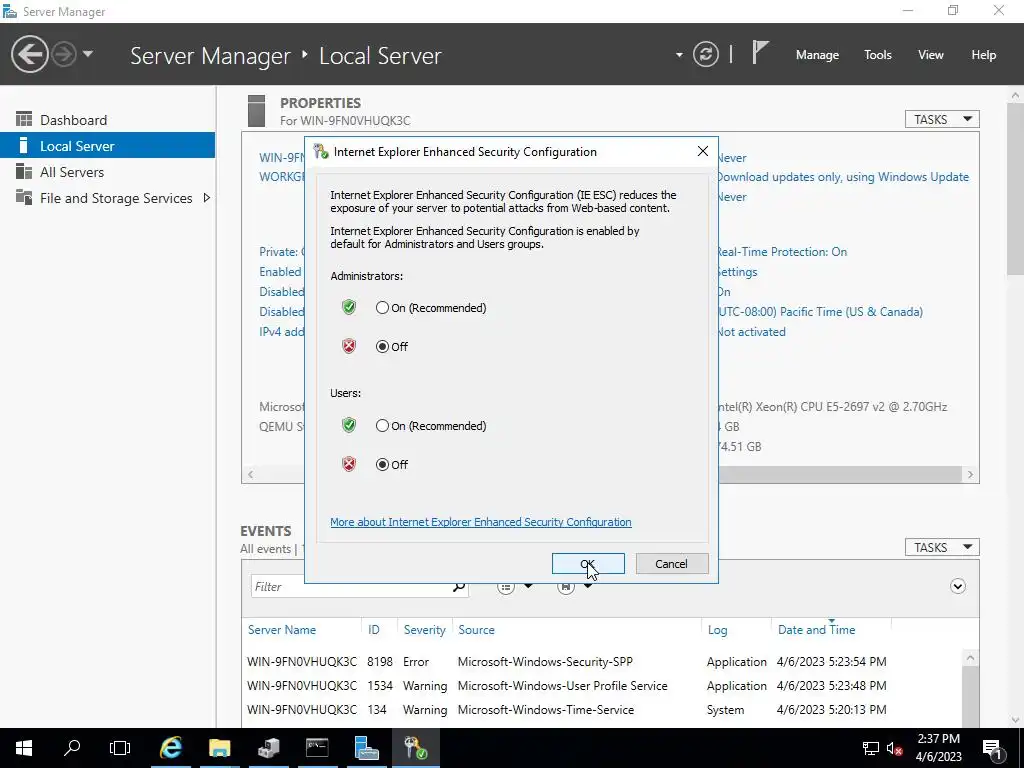This screenshot has width=1024, height=768.
Task: Click red shield icon under Users
Action: pyautogui.click(x=349, y=464)
